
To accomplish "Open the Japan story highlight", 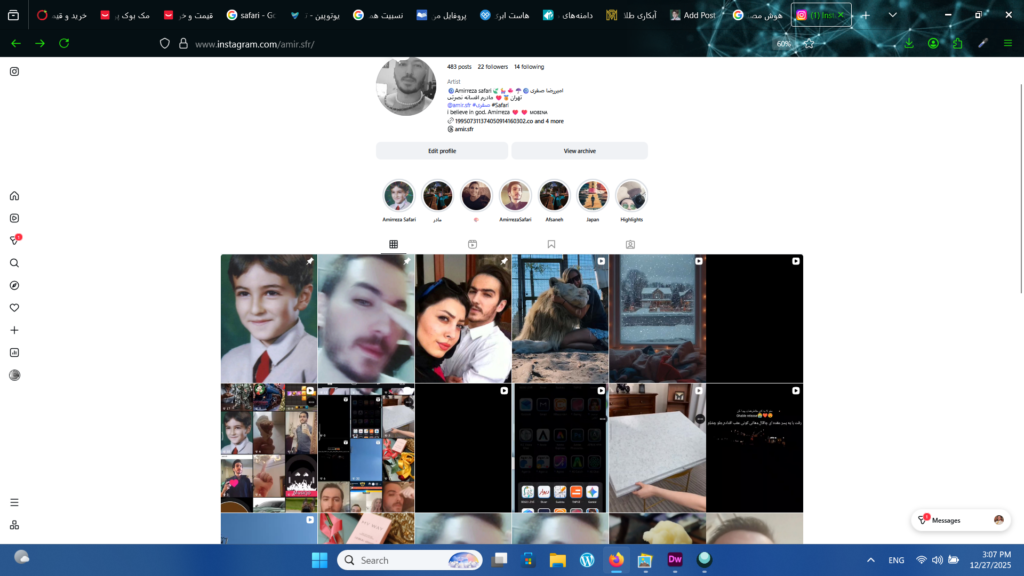I will click(593, 196).
